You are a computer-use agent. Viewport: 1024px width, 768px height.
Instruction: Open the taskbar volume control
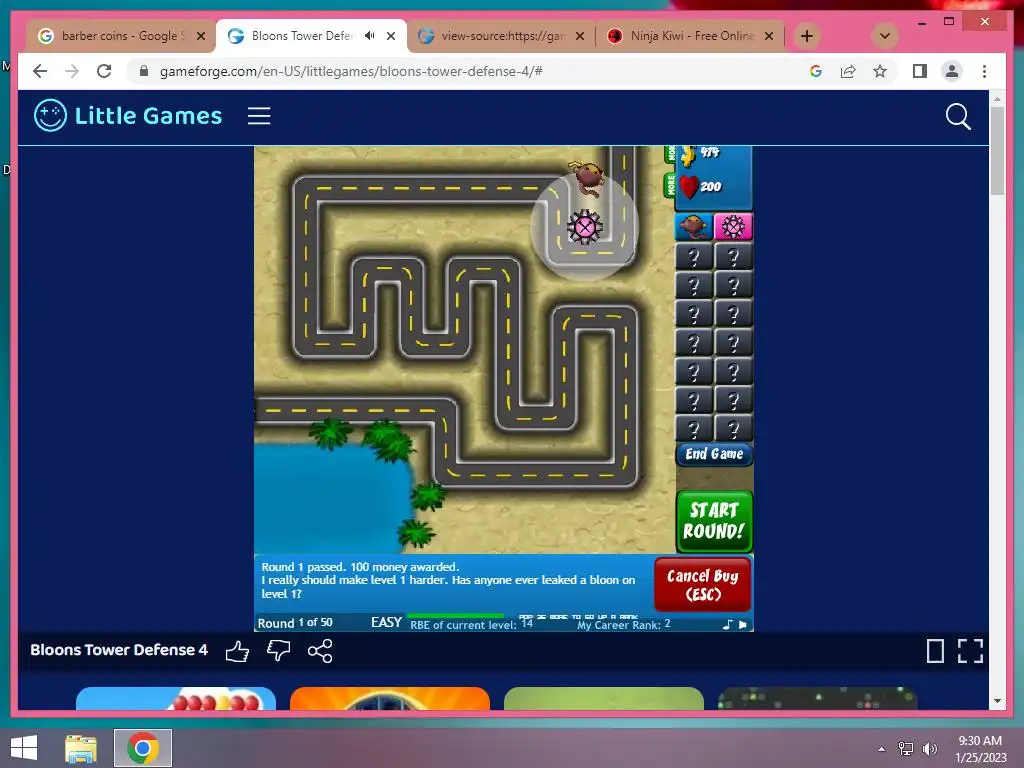930,749
